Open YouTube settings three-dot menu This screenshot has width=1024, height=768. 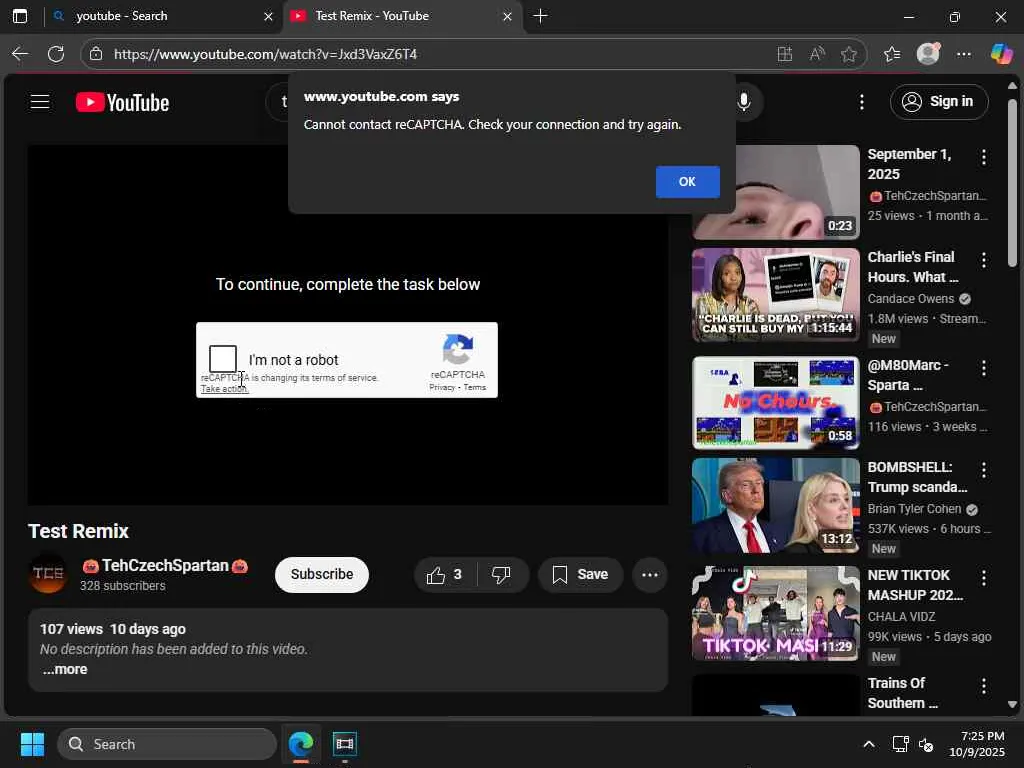[x=861, y=102]
